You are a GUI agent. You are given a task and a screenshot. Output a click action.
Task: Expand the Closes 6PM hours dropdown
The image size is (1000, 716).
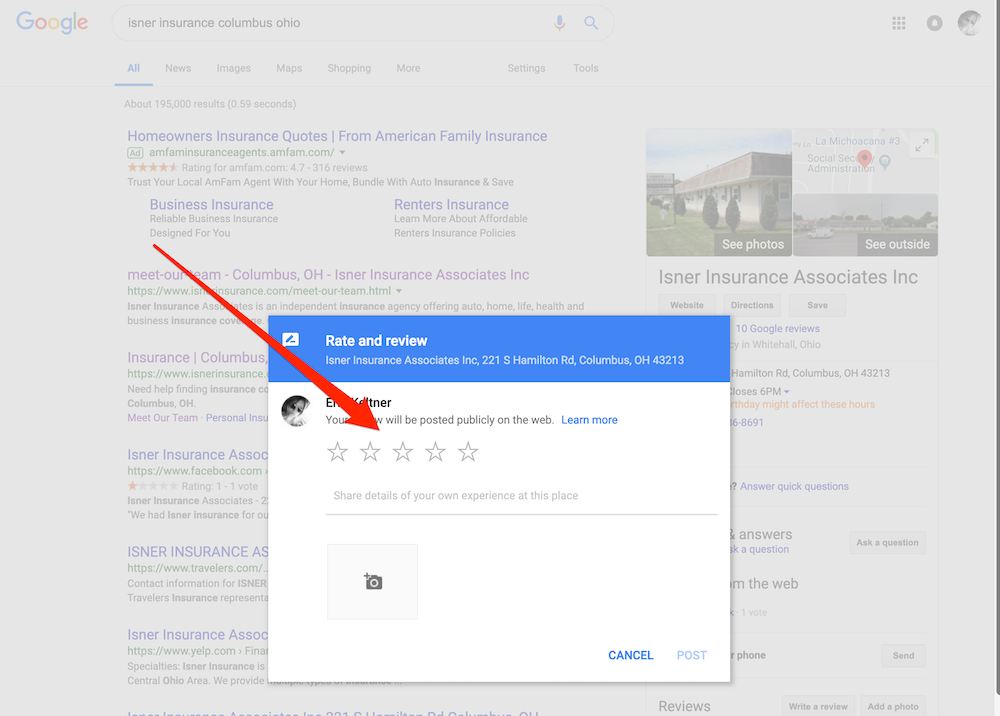click(786, 391)
